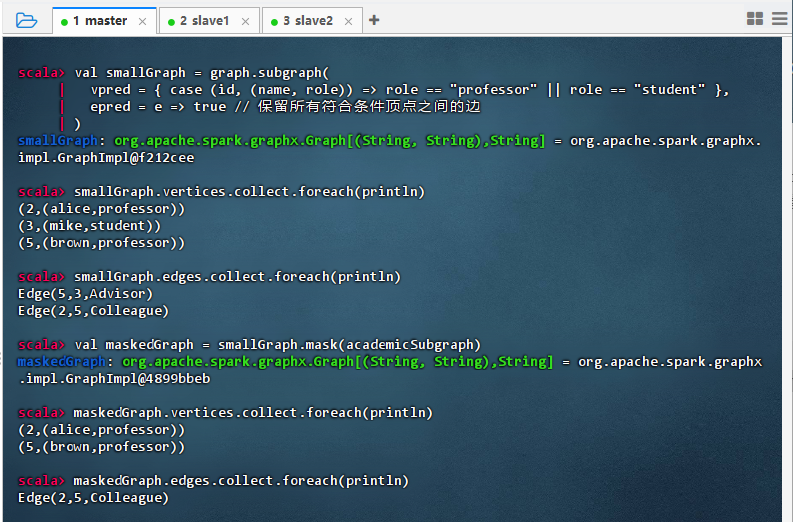Click the green status dot on slave1 tab
Screen dimensions: 793x522
tap(171, 22)
